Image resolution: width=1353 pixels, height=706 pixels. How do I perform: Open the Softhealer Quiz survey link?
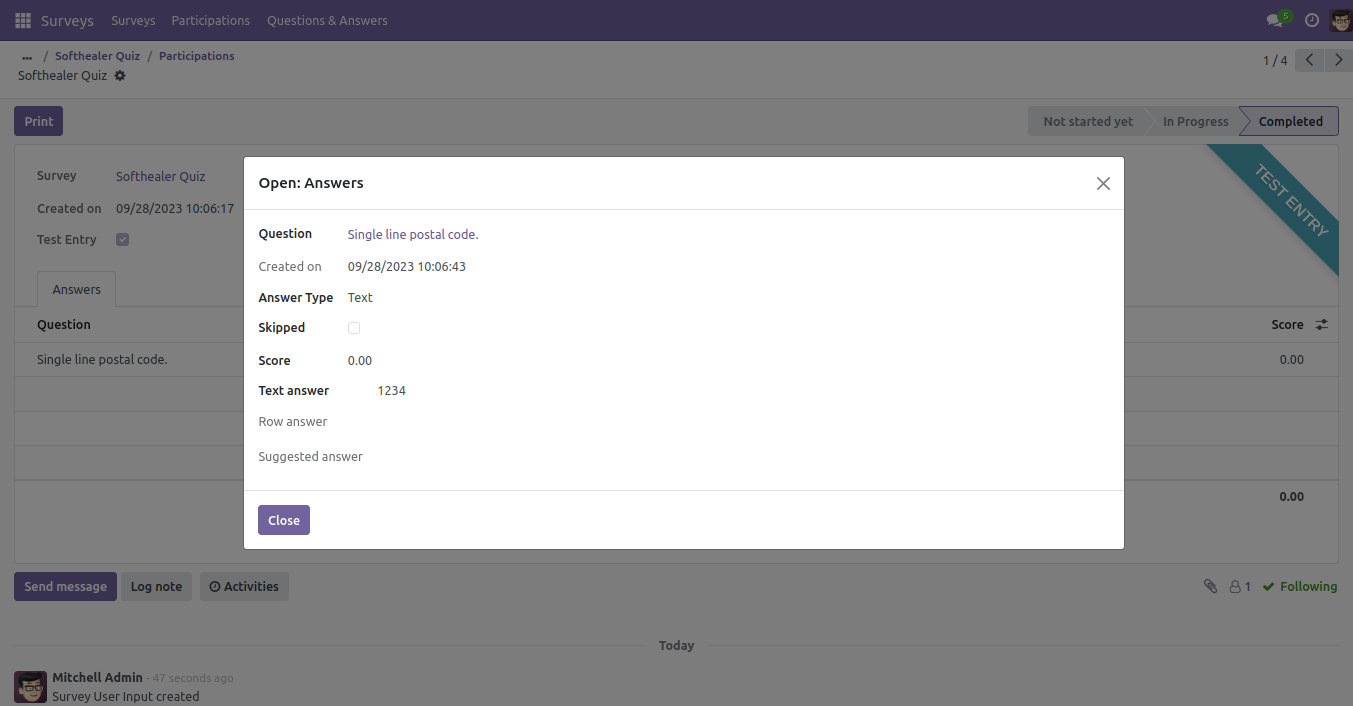(x=161, y=176)
